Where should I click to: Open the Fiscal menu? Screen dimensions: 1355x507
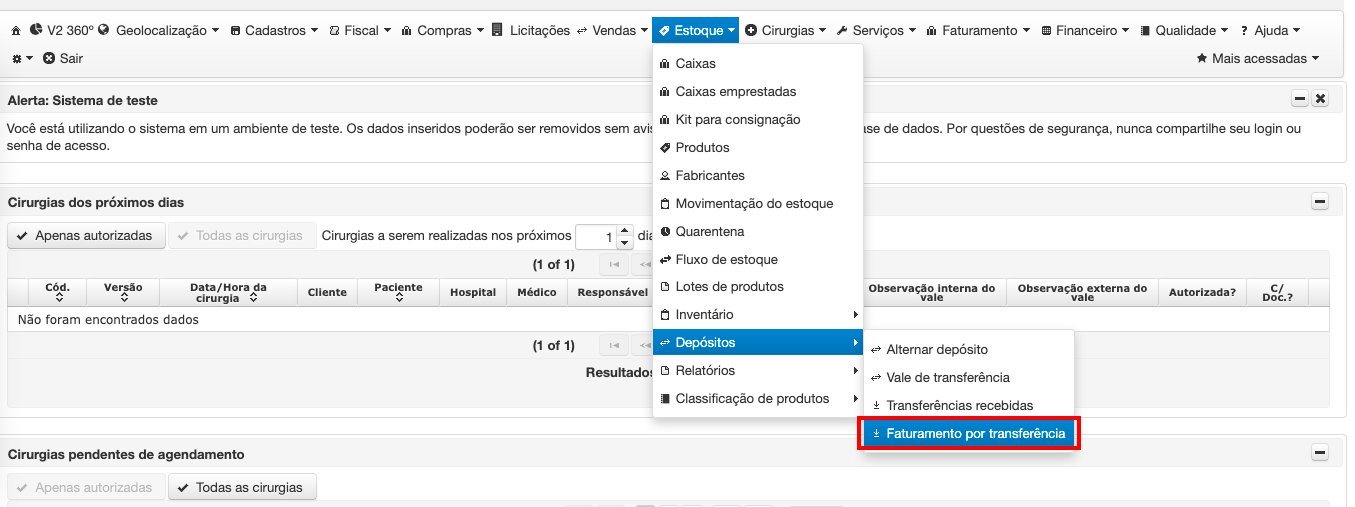360,31
